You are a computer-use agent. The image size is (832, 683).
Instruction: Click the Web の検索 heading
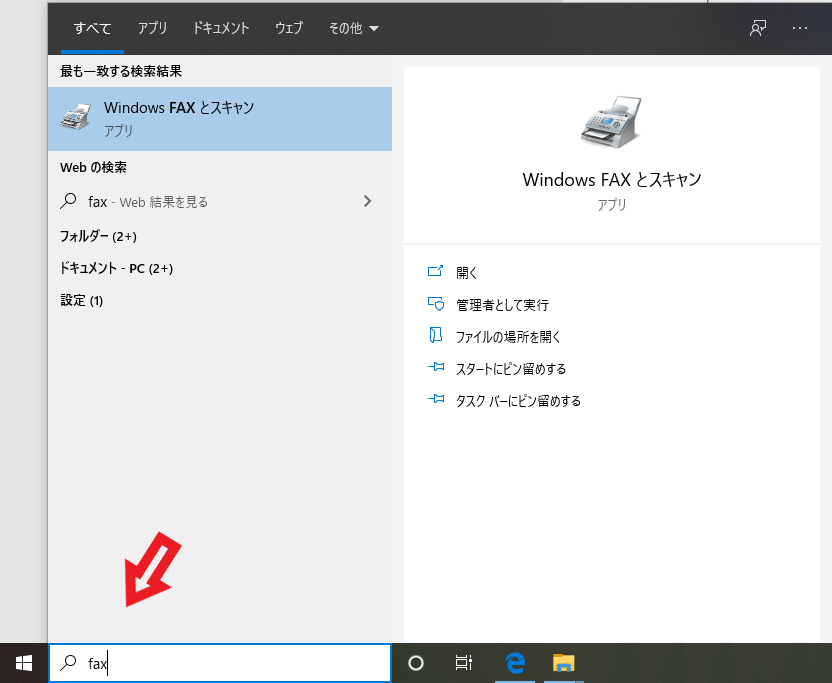(x=93, y=168)
